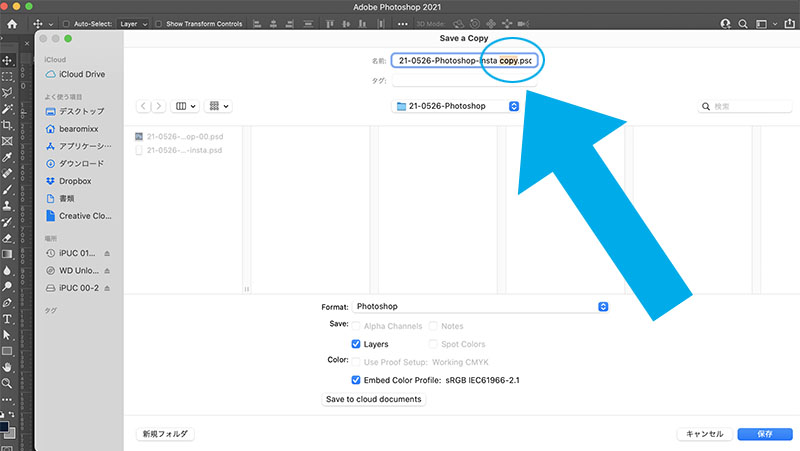
Task: Swap foreground and background colors
Action: point(12,414)
